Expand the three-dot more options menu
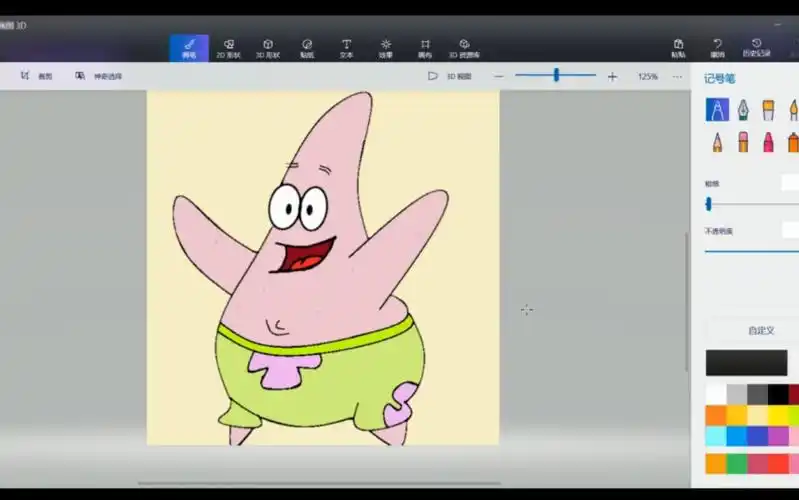This screenshot has height=500, width=799. click(x=676, y=76)
